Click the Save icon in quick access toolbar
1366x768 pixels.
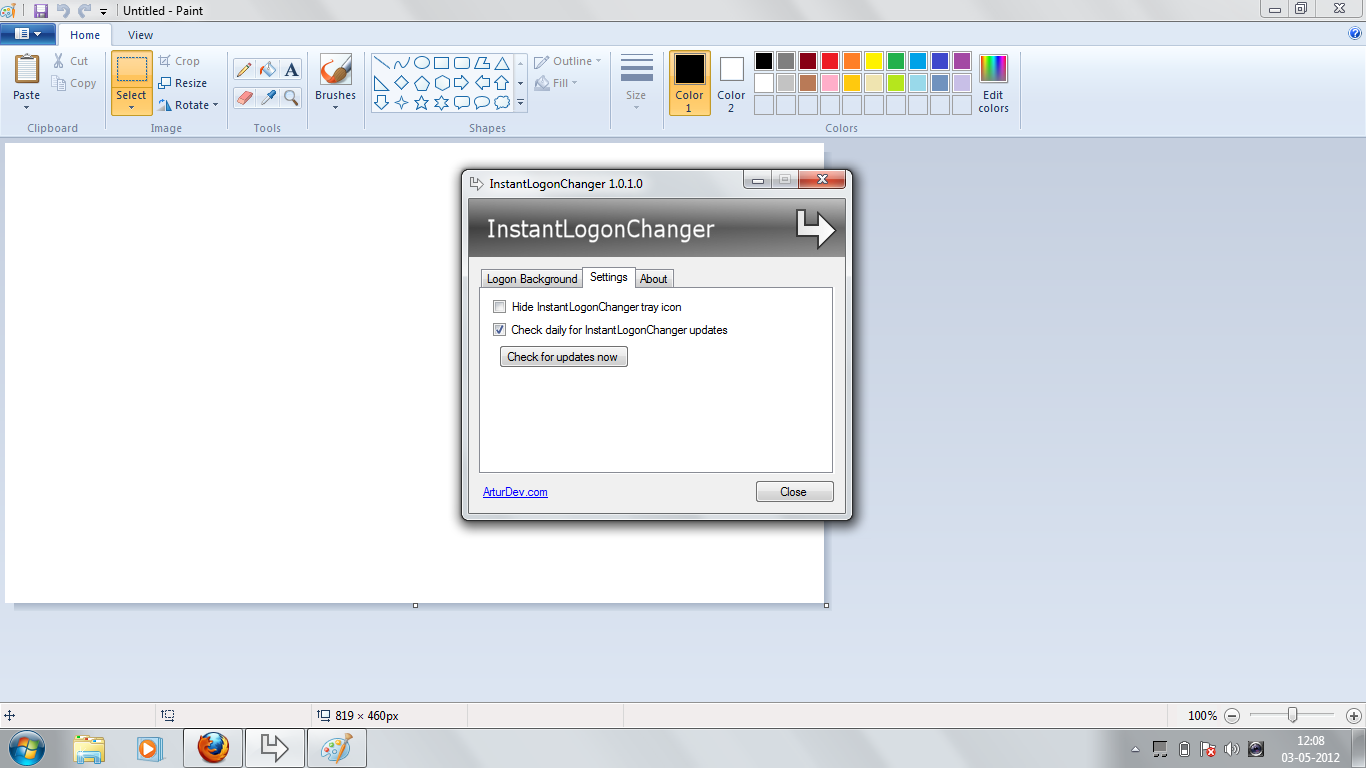tap(41, 10)
